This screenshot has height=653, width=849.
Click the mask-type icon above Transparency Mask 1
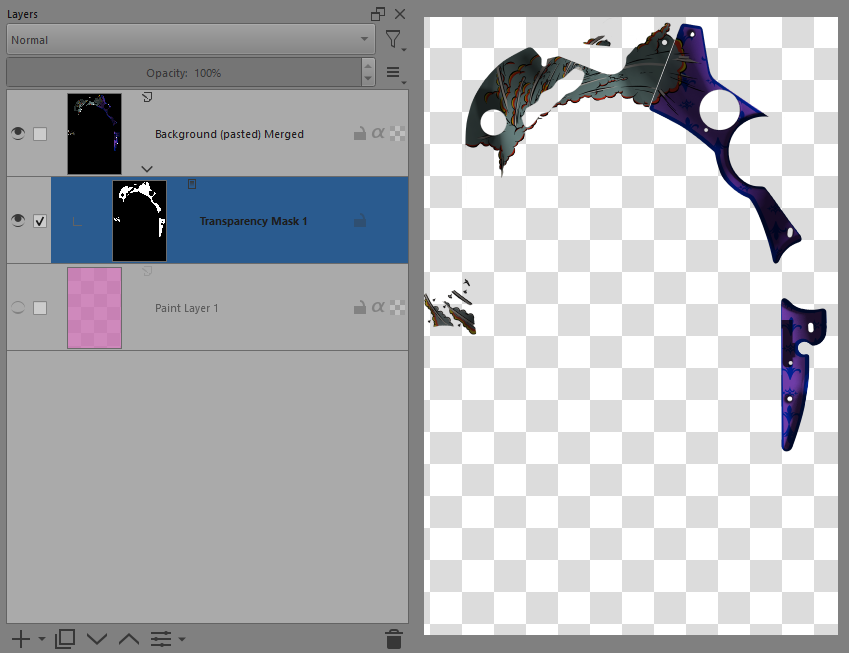tap(192, 184)
